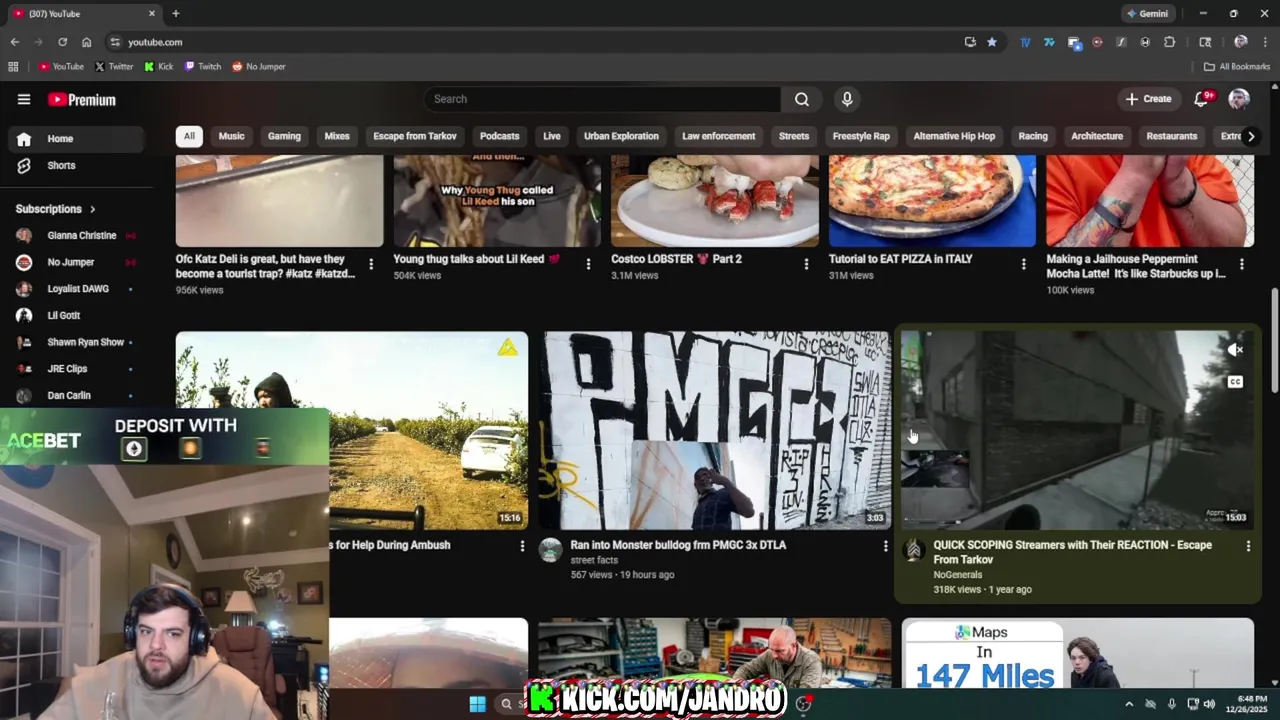This screenshot has height=720, width=1280.
Task: Select the Music filter chip
Action: tap(231, 136)
